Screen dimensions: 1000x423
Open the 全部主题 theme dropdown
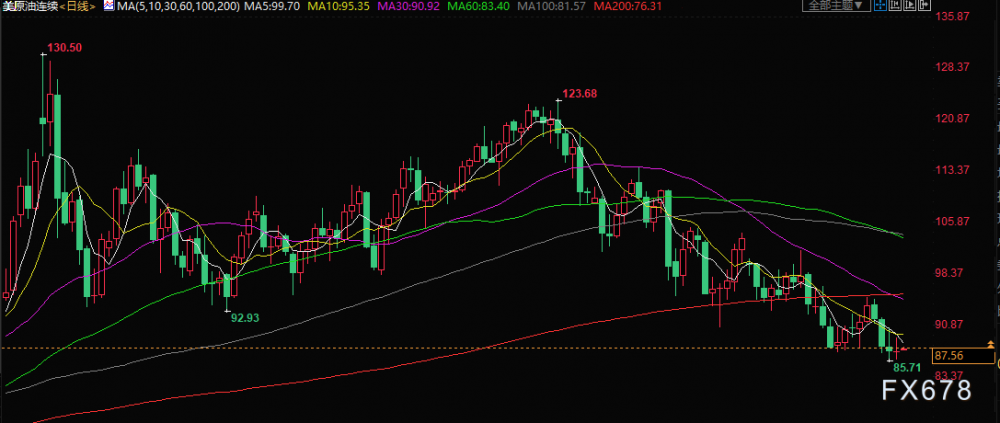coord(836,6)
